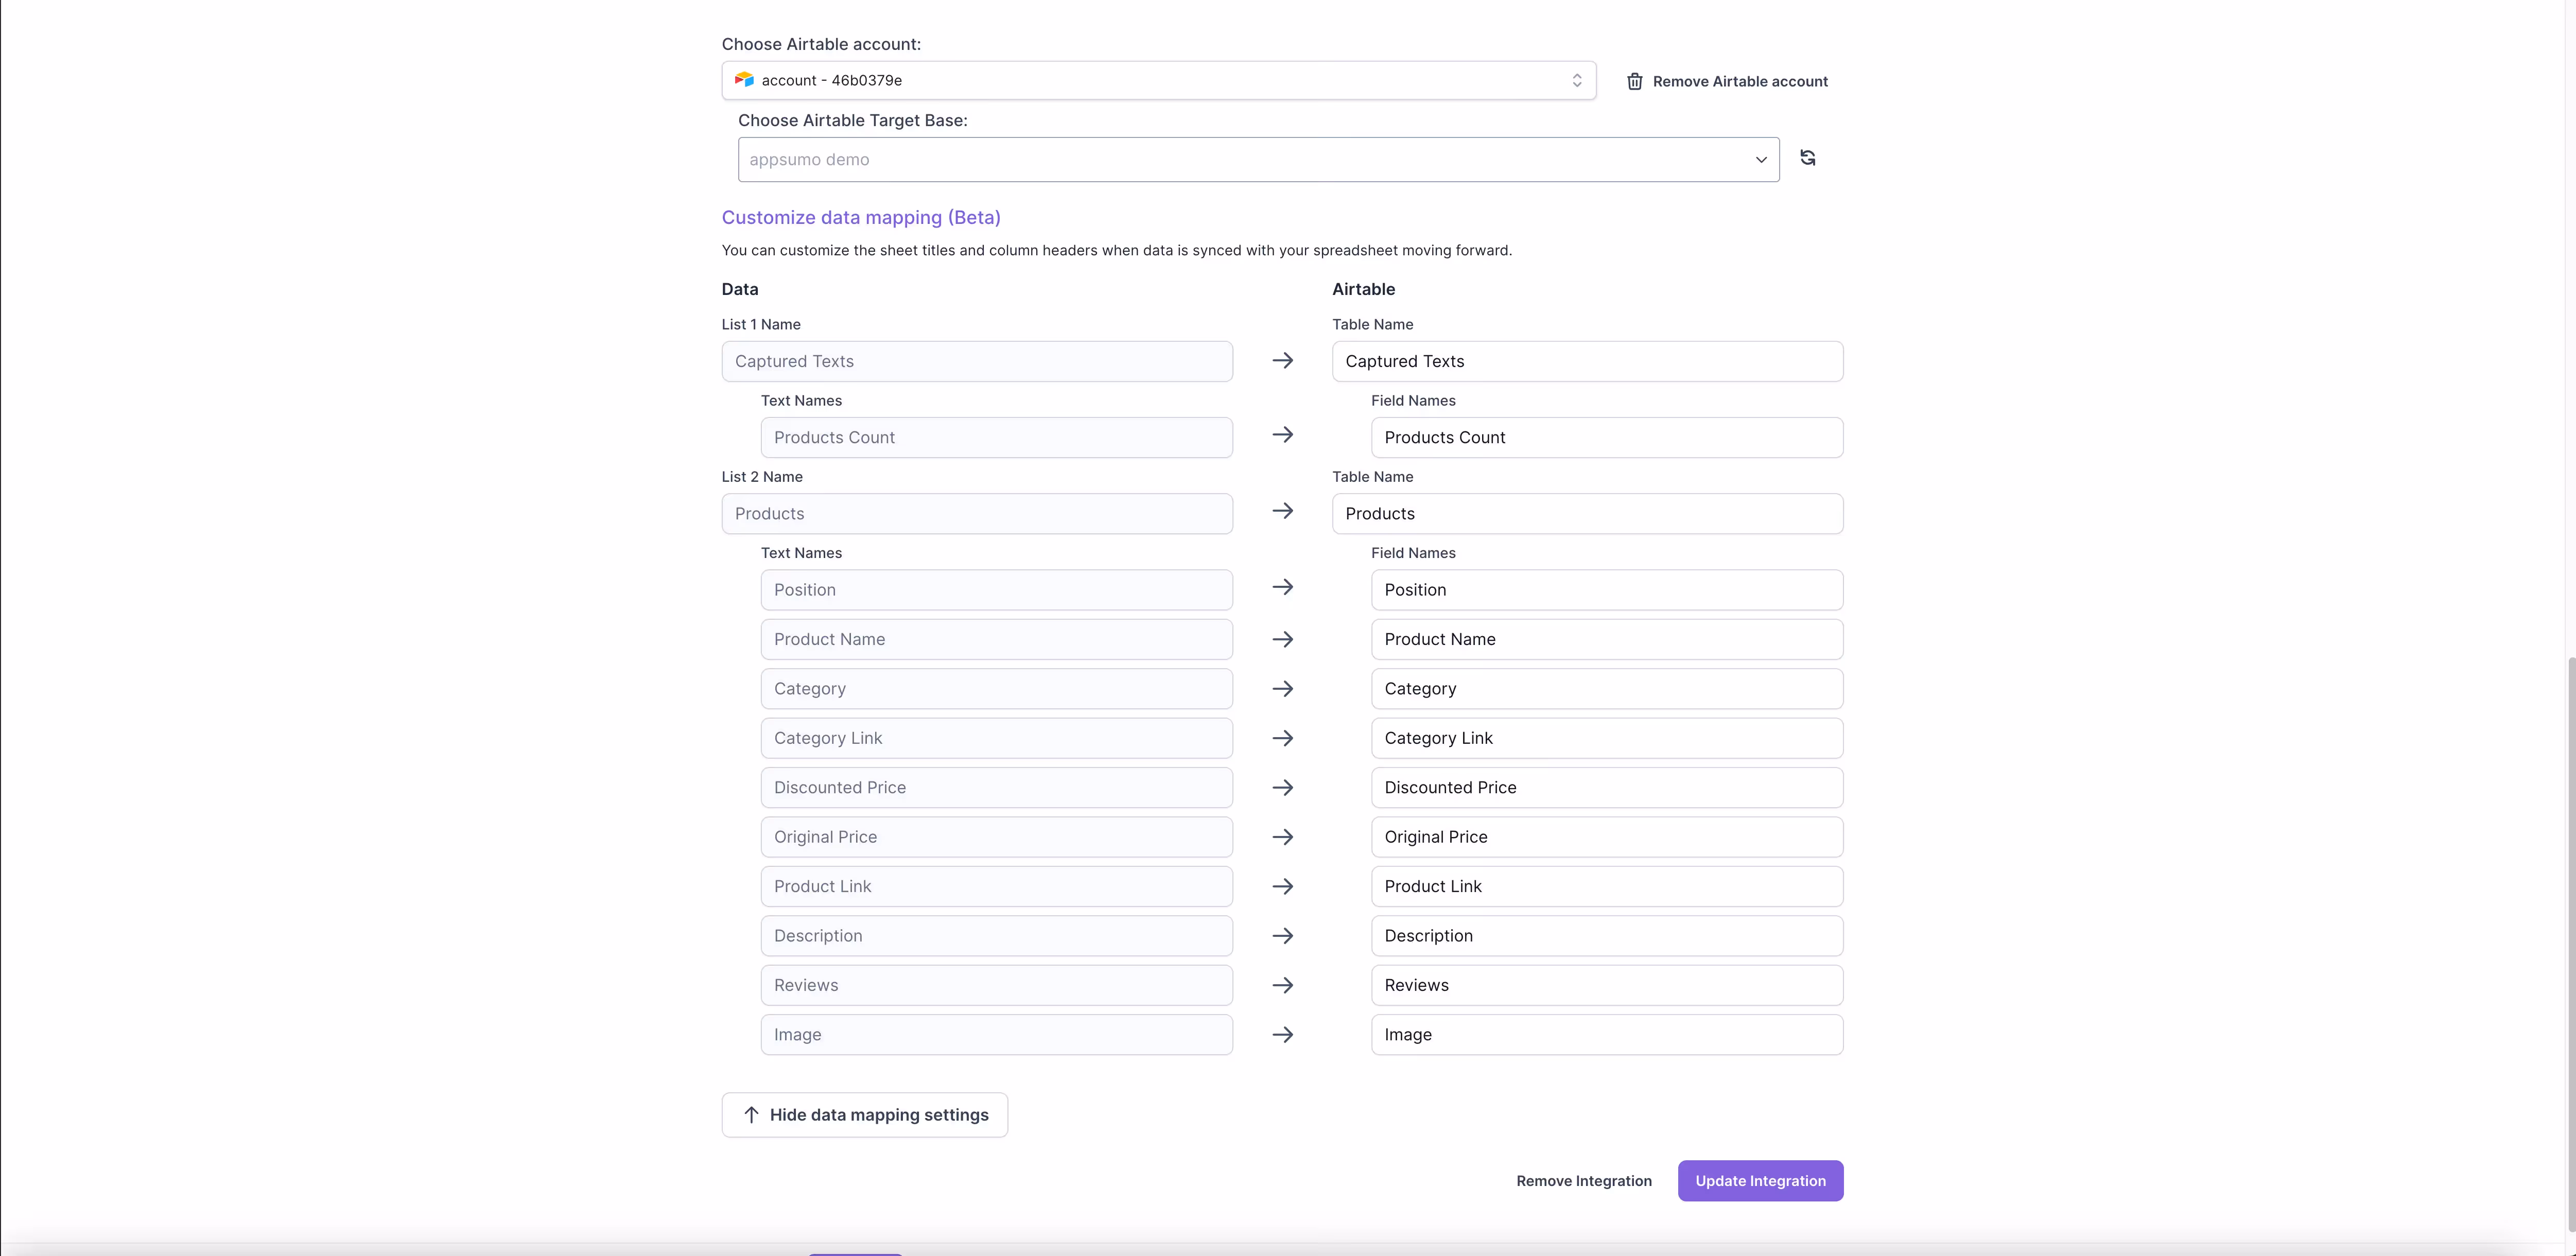Click Update Integration button
Screen dimensions: 2576x1256
click(x=1760, y=1181)
